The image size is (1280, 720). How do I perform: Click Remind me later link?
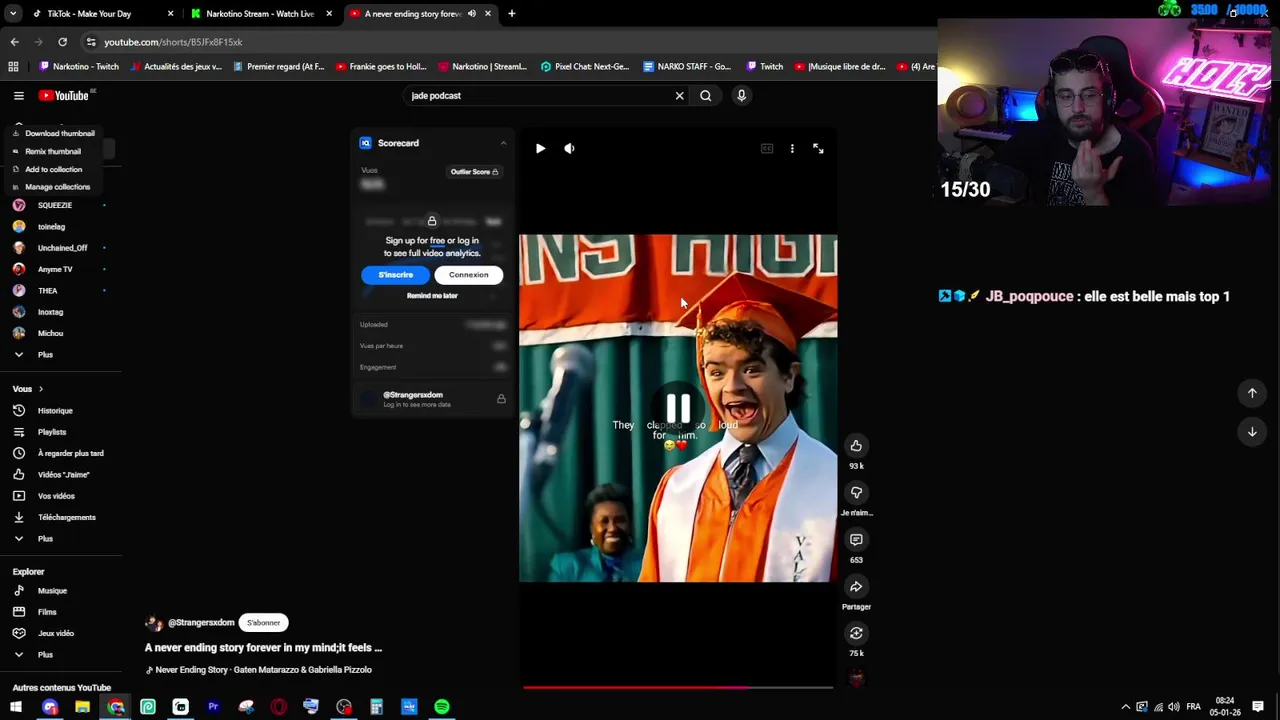(432, 296)
